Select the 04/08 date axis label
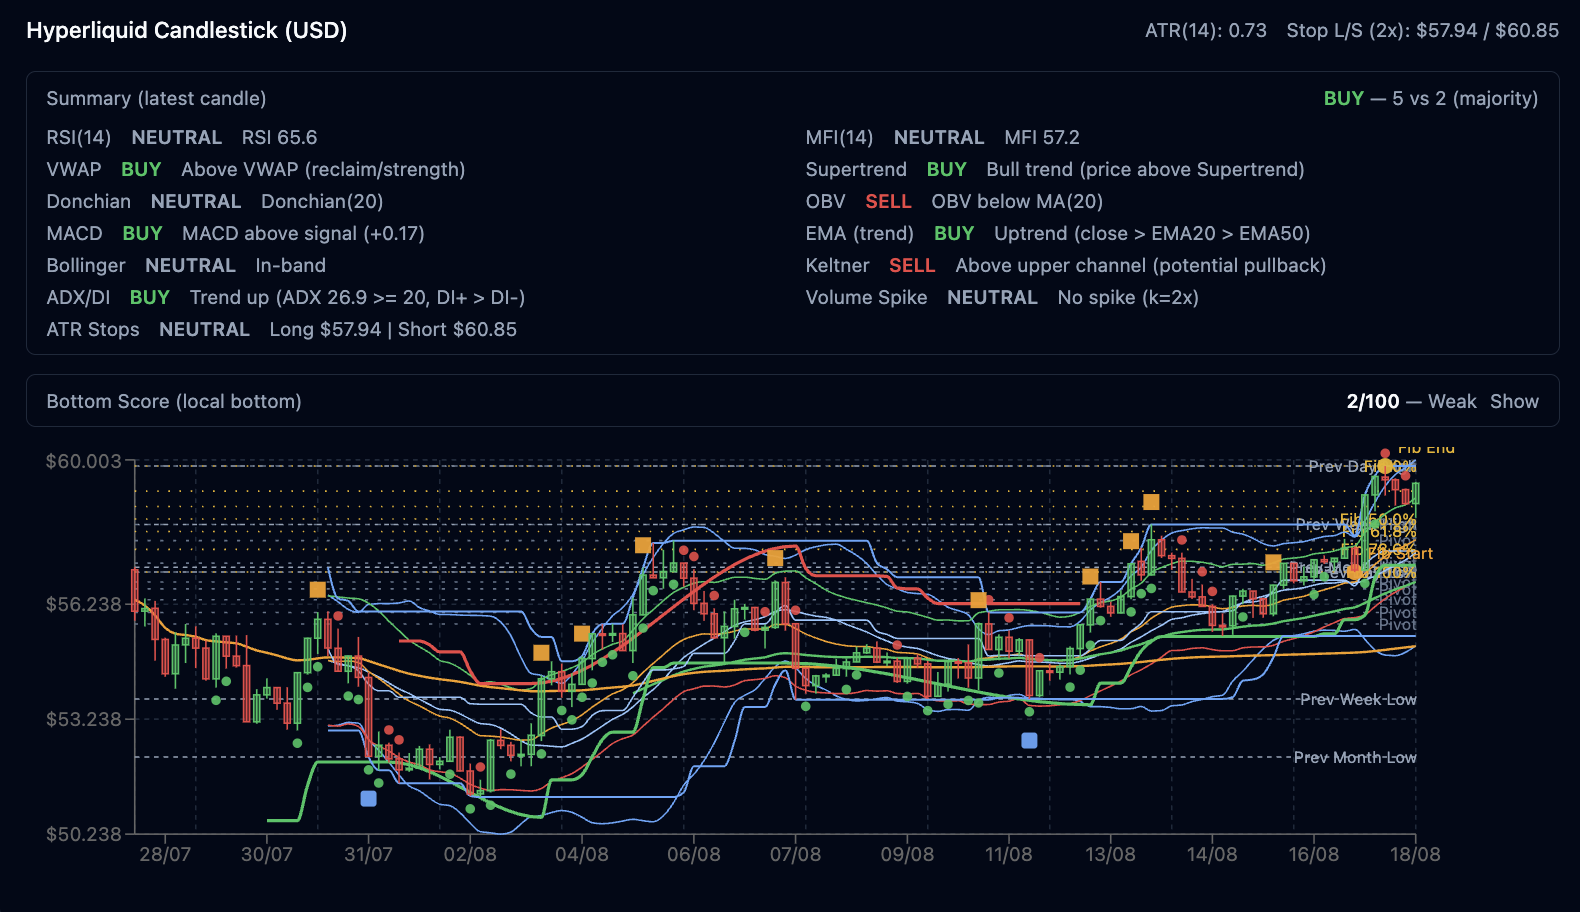This screenshot has height=912, width=1580. (582, 854)
